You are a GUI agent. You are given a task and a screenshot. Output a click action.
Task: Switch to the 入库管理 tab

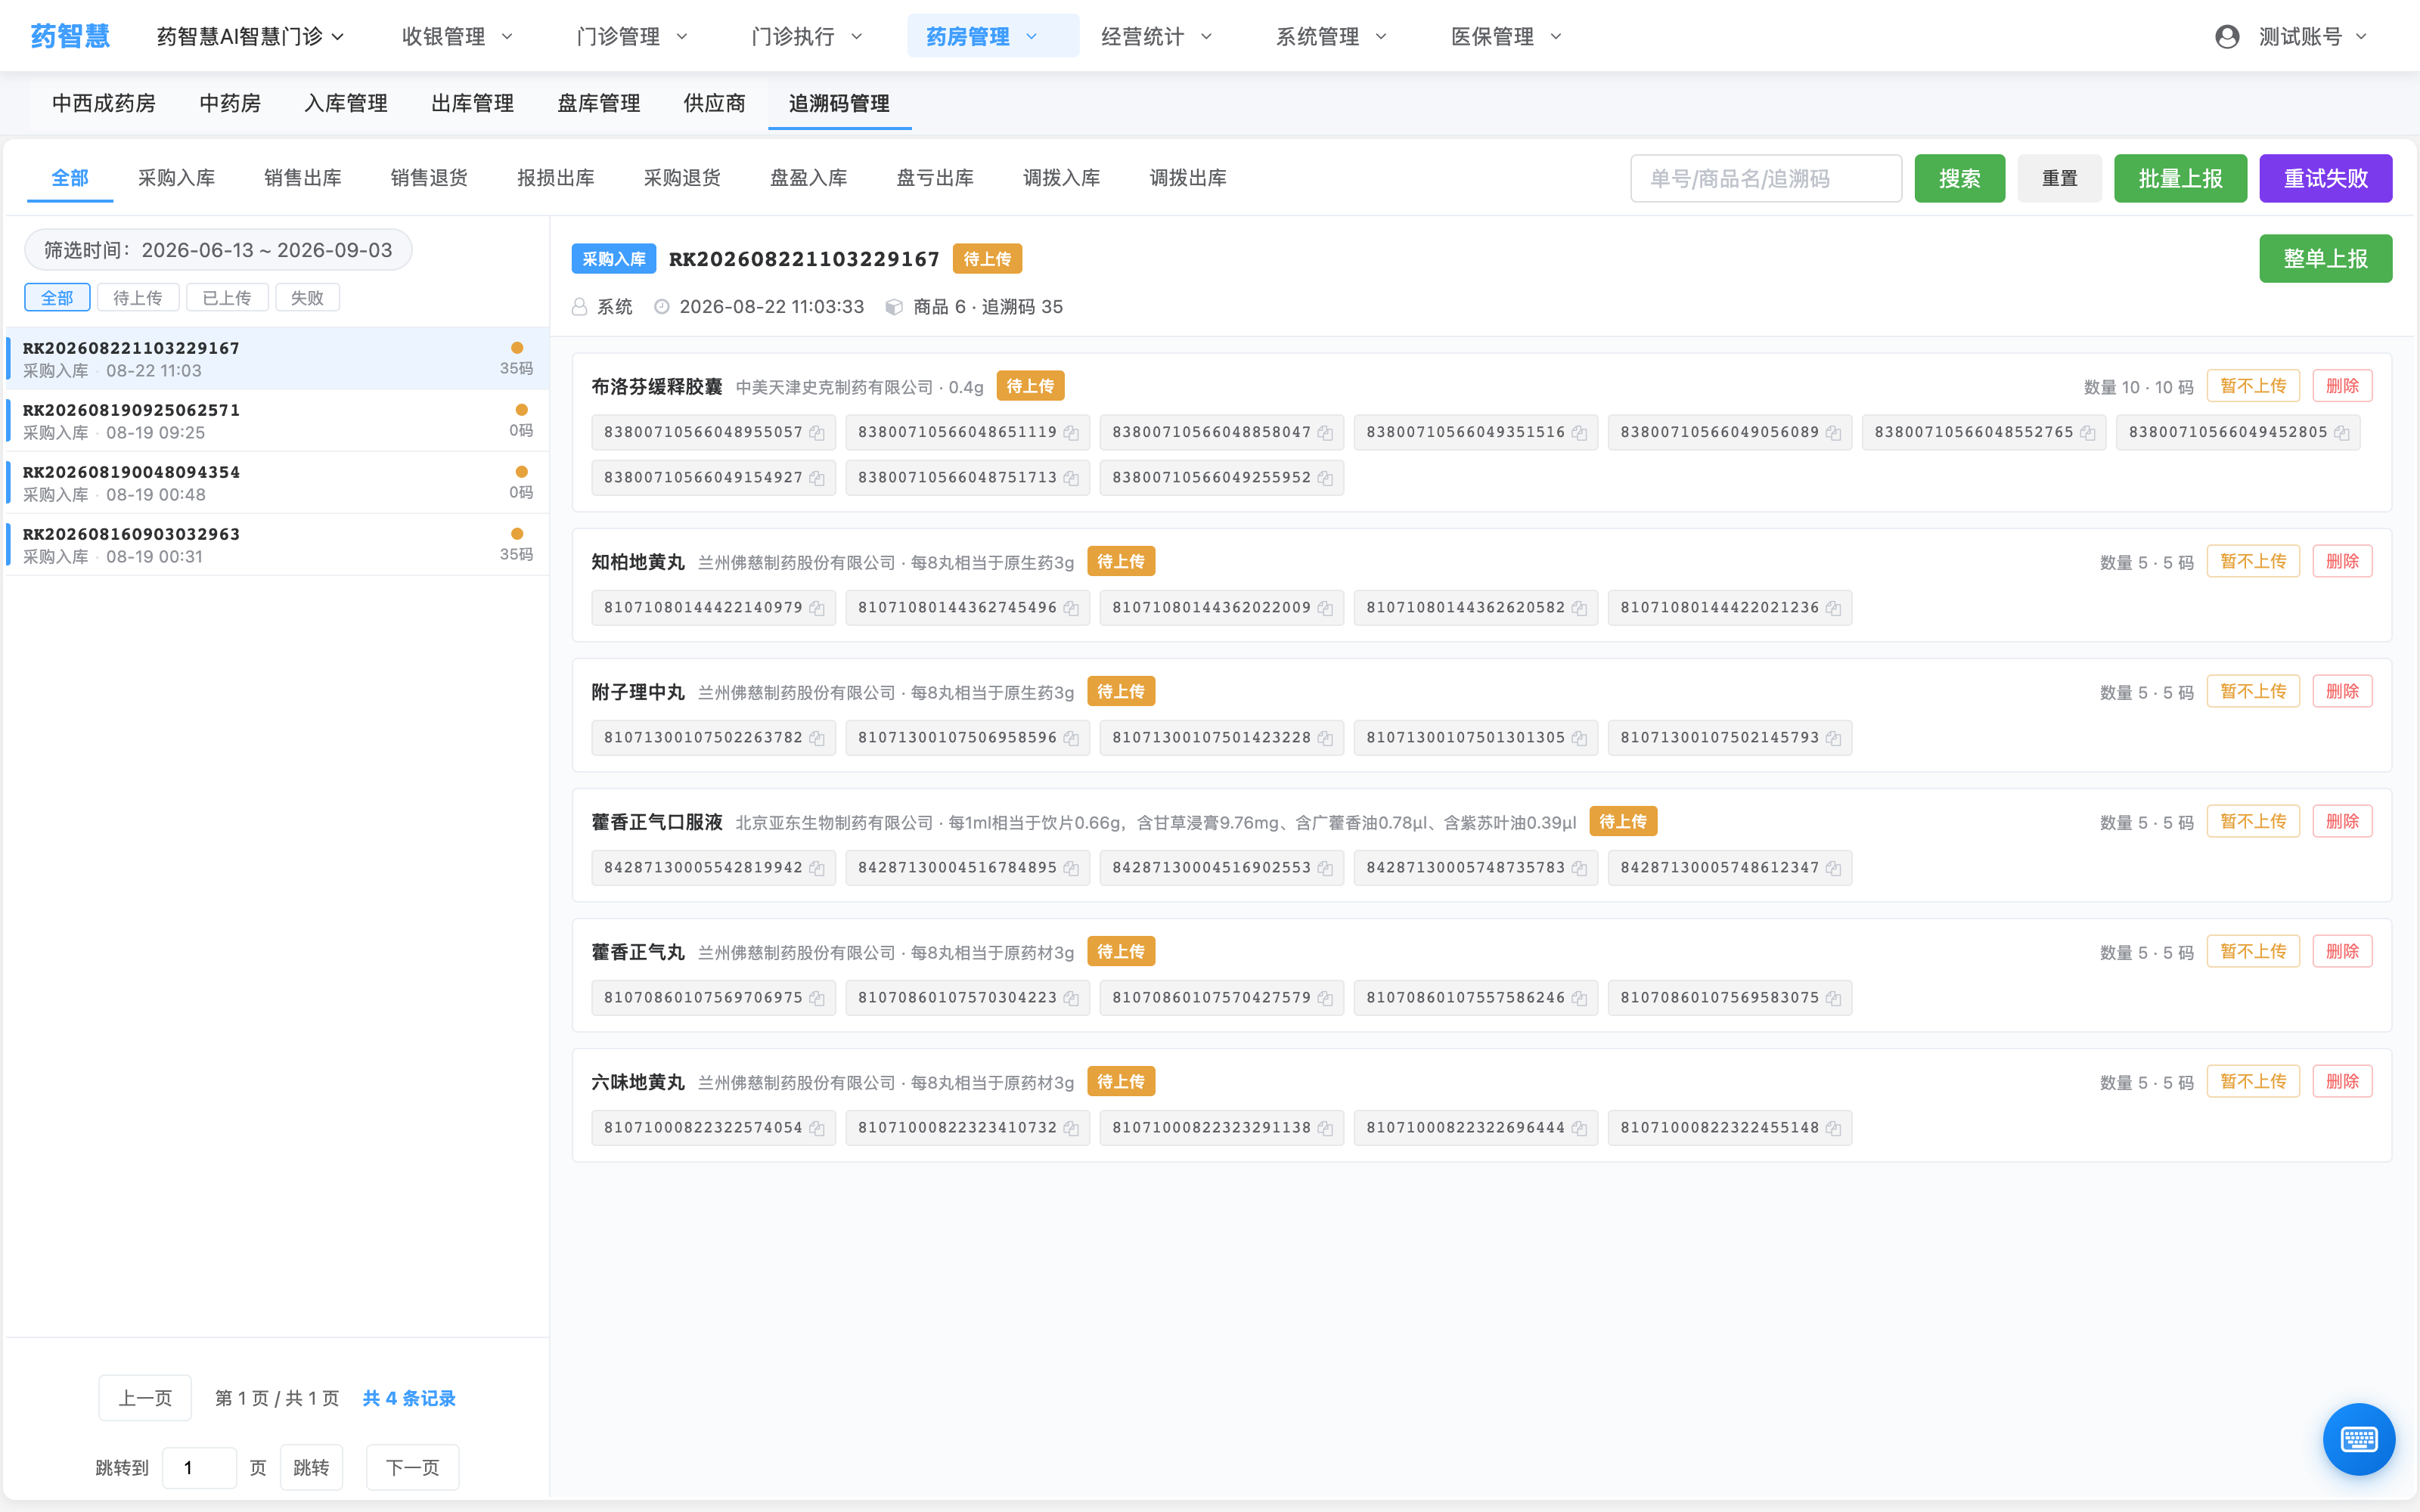point(346,103)
